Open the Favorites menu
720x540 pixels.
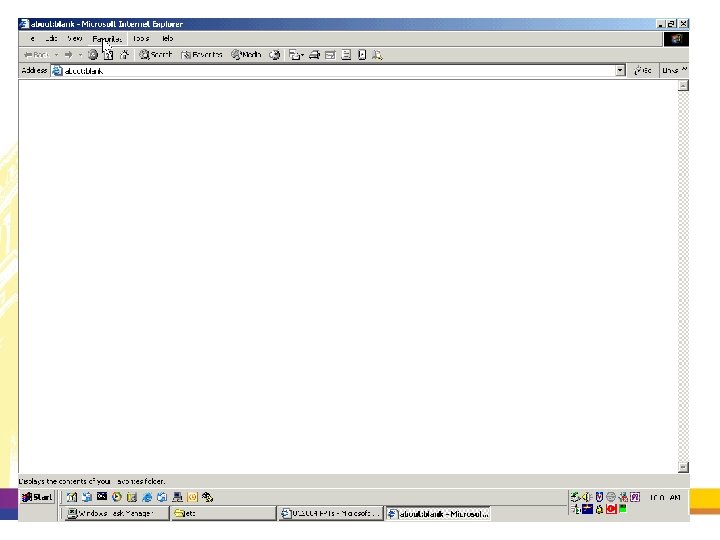click(107, 39)
